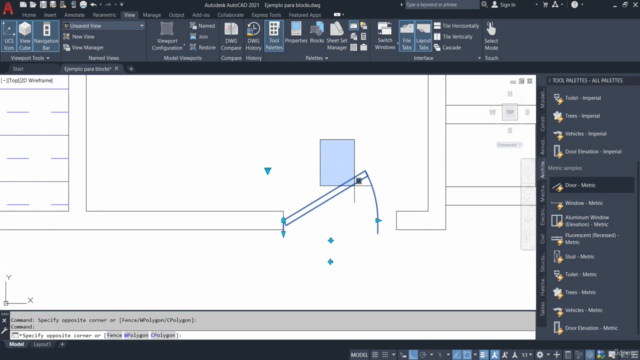Click Switch Windows button
The width and height of the screenshot is (640, 360).
click(385, 36)
